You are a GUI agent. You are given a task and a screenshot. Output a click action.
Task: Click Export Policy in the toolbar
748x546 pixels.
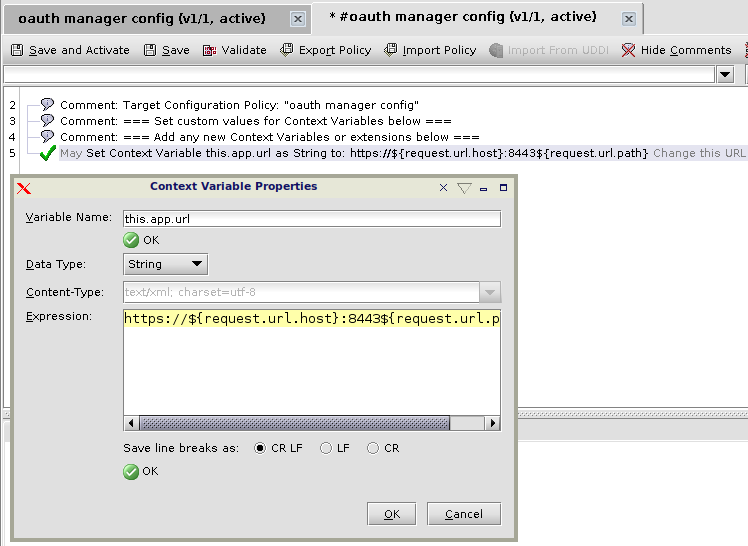pos(326,50)
